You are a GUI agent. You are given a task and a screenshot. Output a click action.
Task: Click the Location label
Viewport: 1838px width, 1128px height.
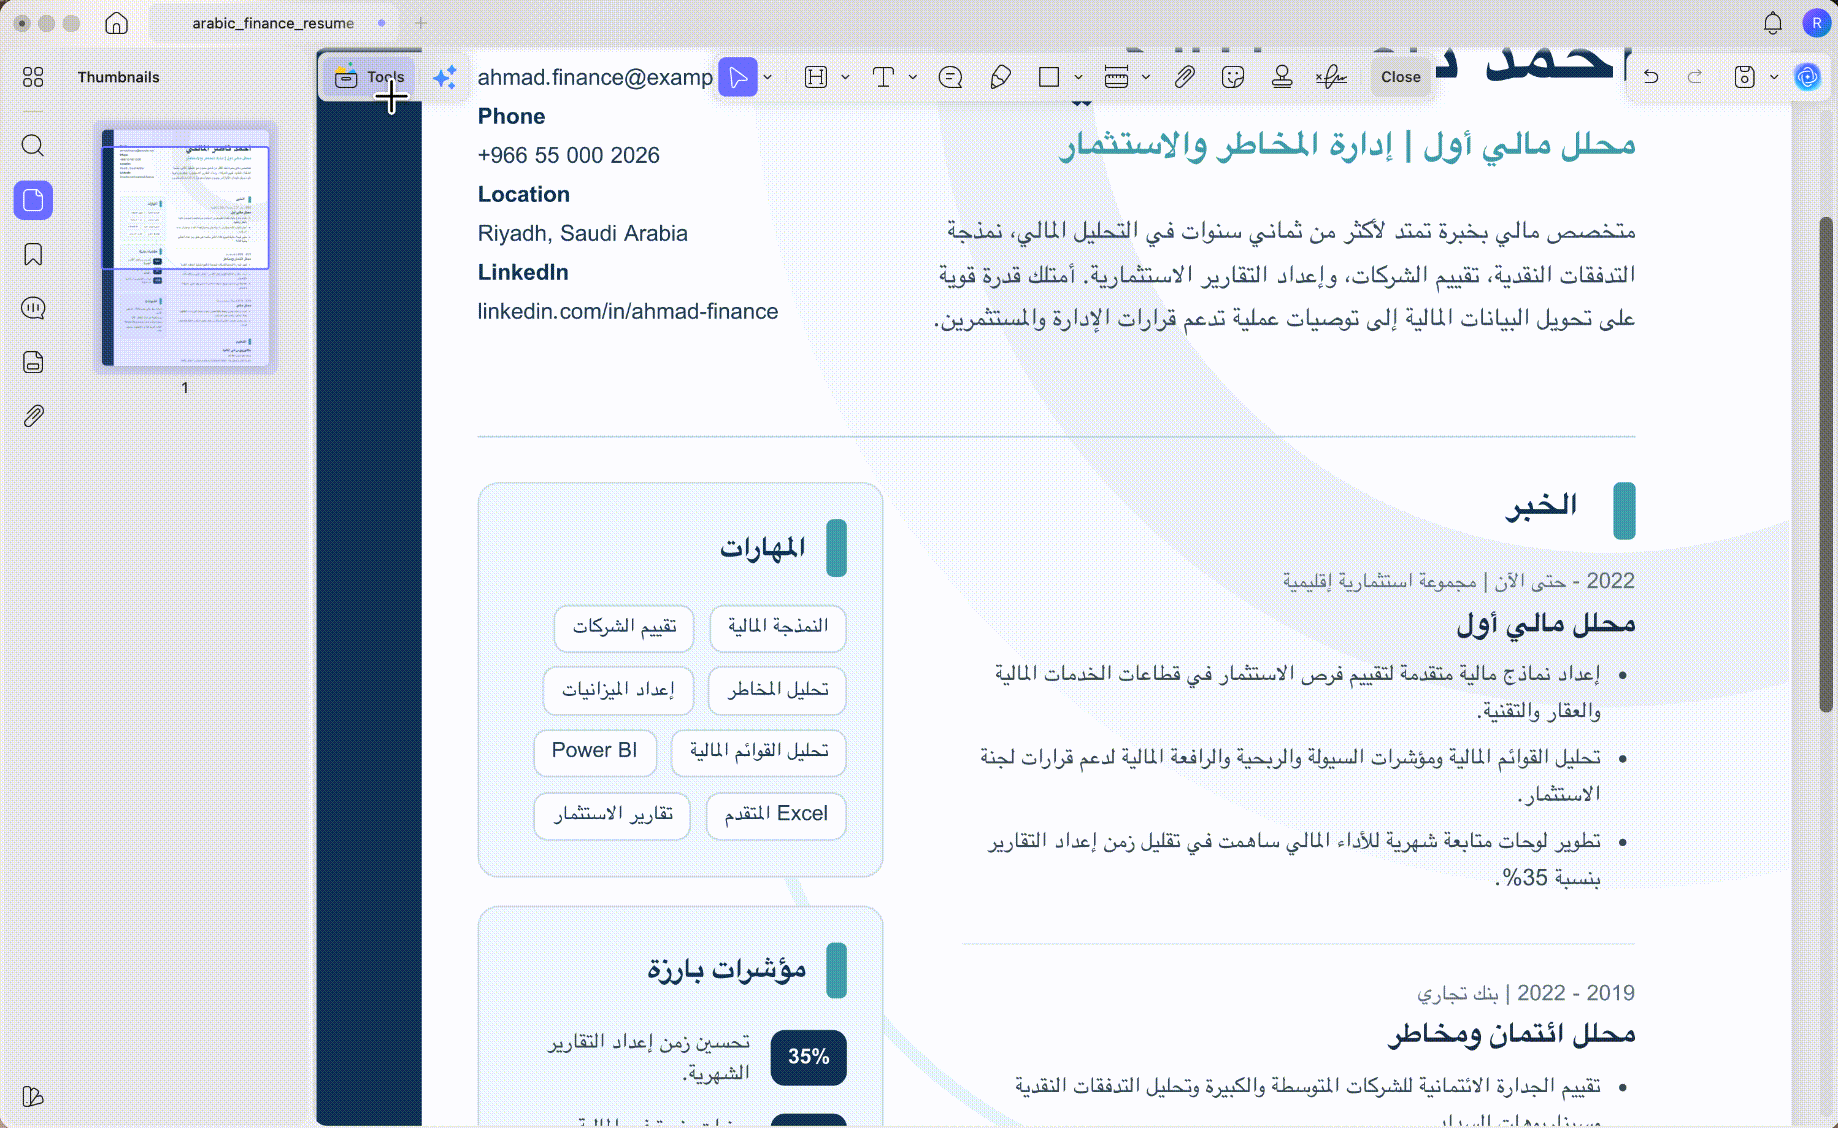pyautogui.click(x=523, y=195)
